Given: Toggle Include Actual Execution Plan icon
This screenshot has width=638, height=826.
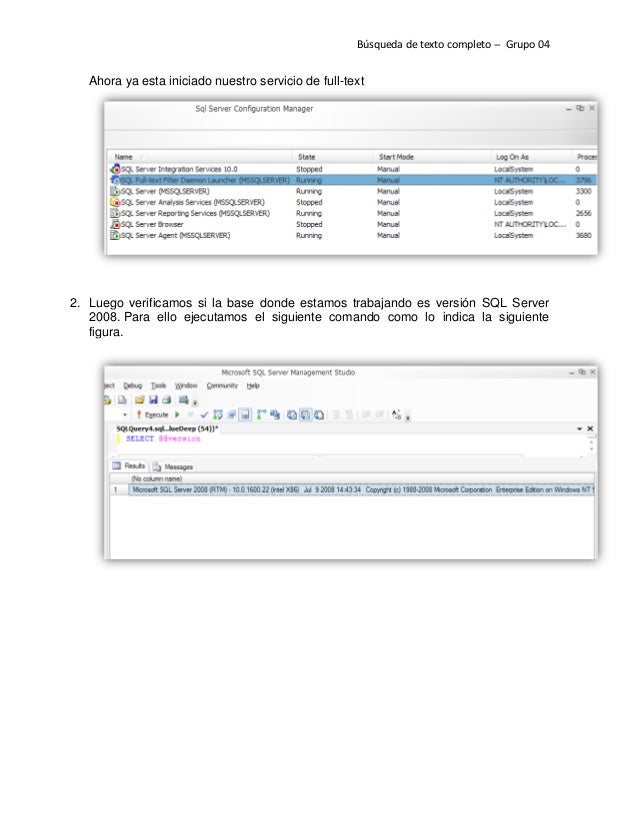Looking at the screenshot, I should (261, 415).
